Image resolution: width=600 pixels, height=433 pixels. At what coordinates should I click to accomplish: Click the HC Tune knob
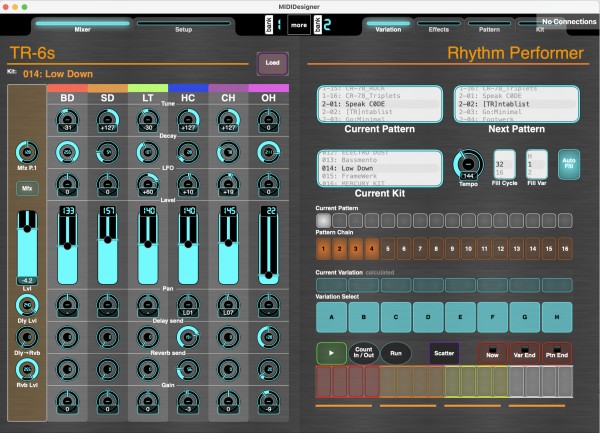point(188,120)
